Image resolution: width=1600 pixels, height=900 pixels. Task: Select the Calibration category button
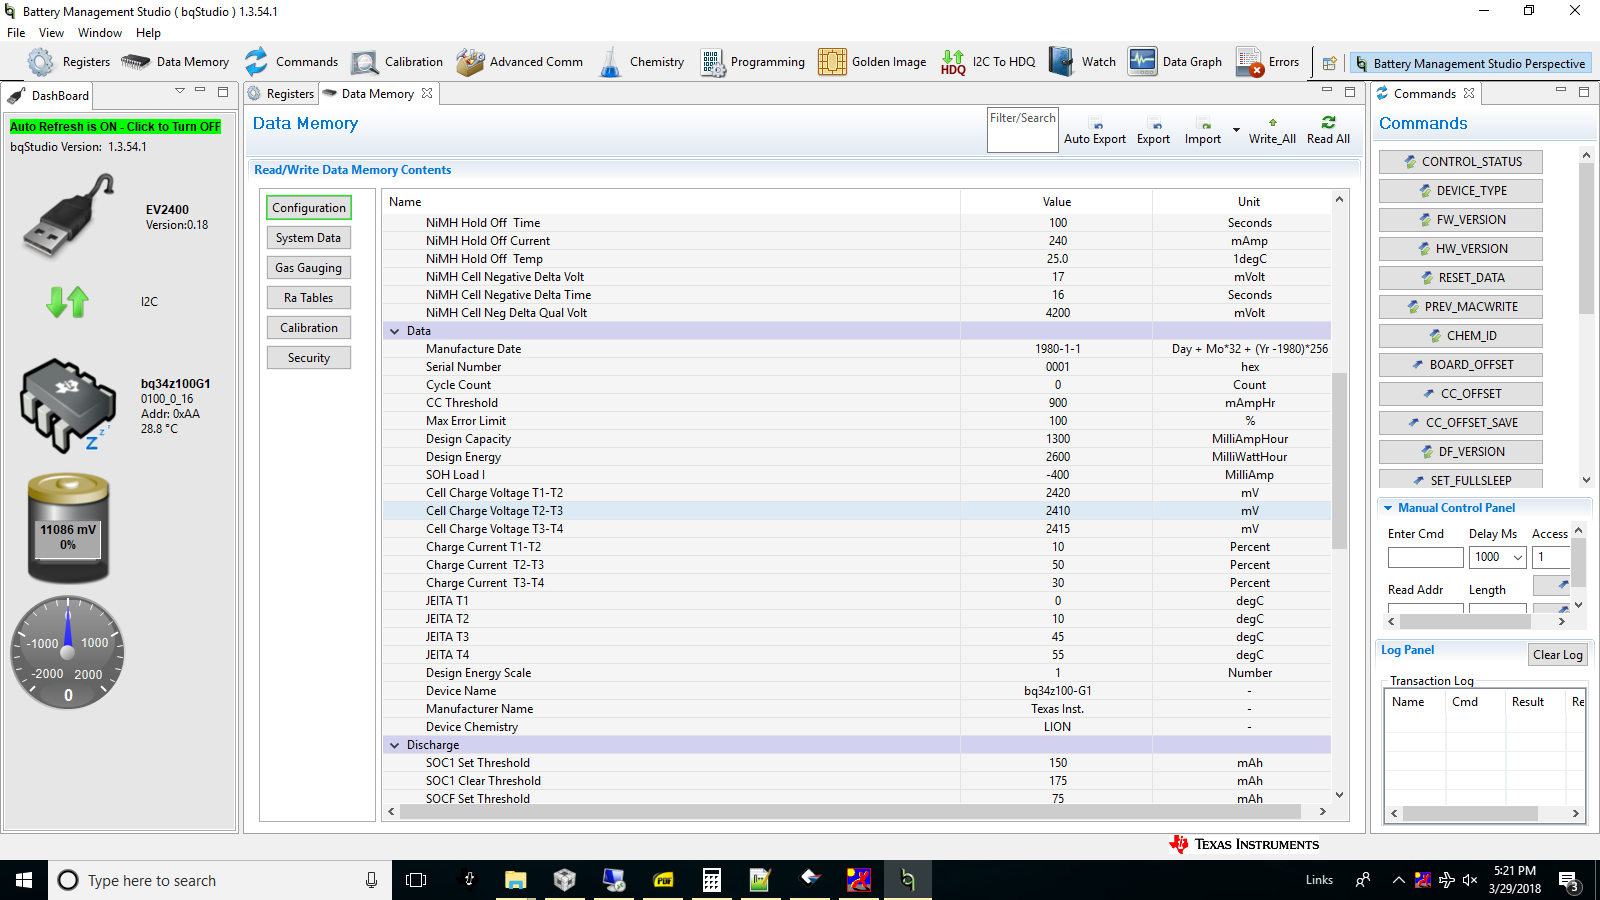click(x=309, y=328)
